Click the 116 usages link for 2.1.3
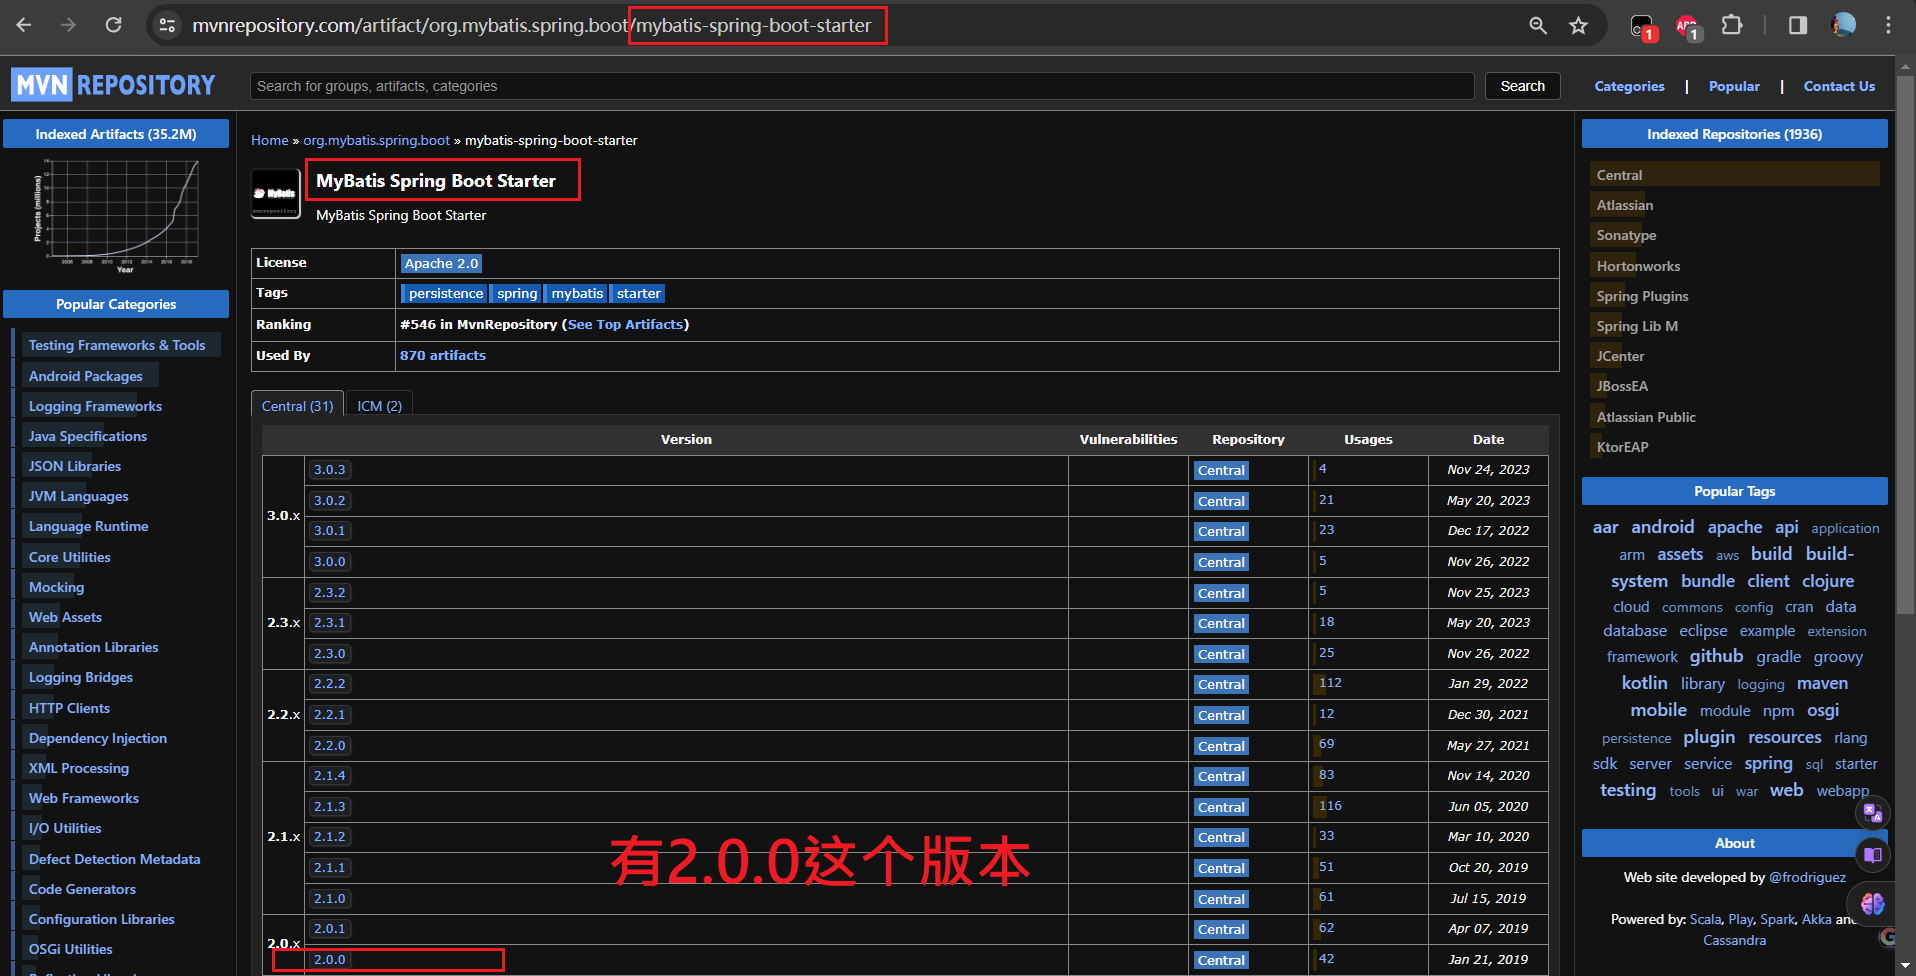The height and width of the screenshot is (976, 1916). click(x=1330, y=805)
